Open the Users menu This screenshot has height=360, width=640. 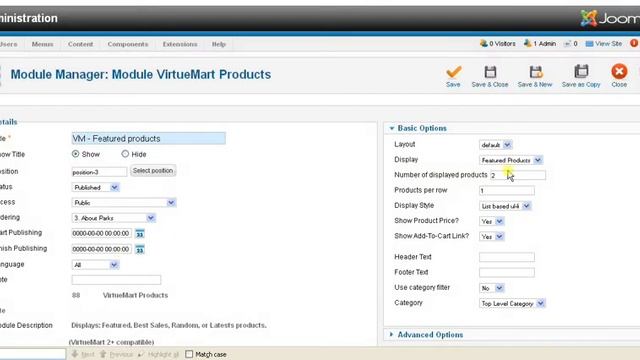9,44
